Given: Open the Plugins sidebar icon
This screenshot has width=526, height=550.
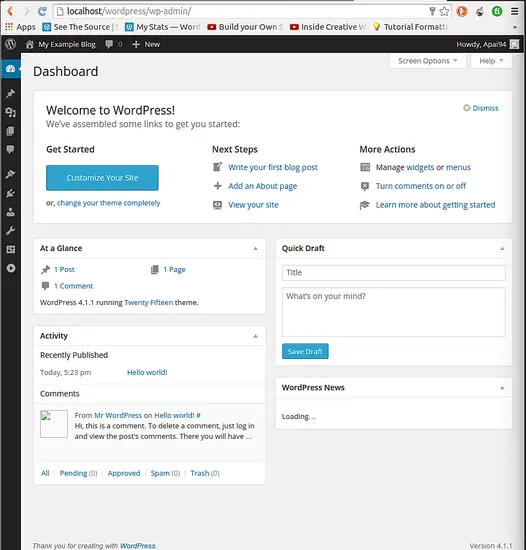Looking at the screenshot, I should [11, 193].
